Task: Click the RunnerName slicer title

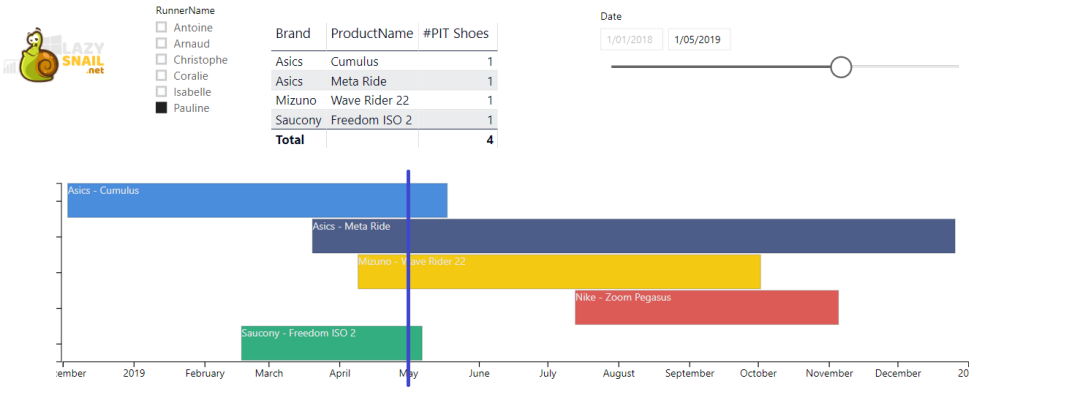Action: coord(185,10)
